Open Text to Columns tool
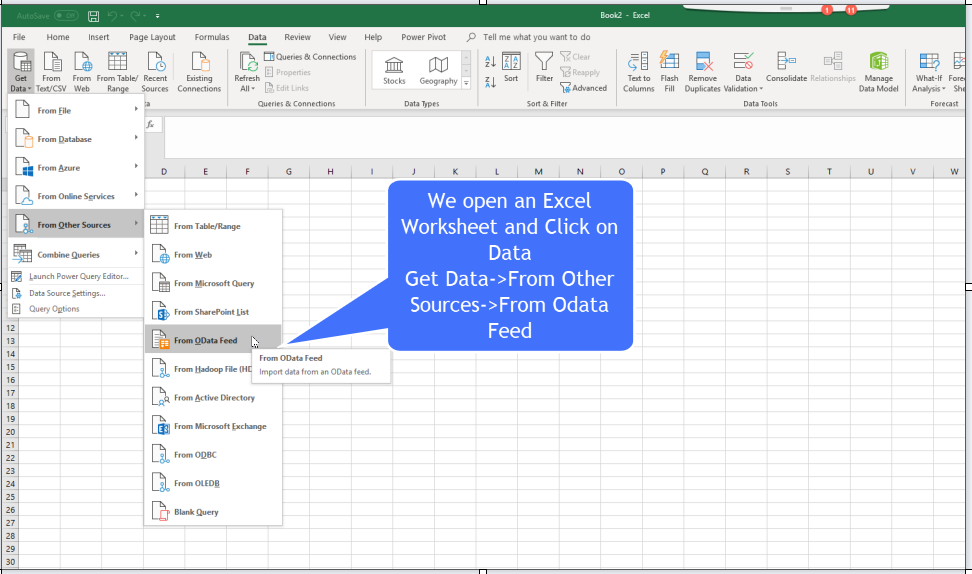972x574 pixels. point(638,72)
